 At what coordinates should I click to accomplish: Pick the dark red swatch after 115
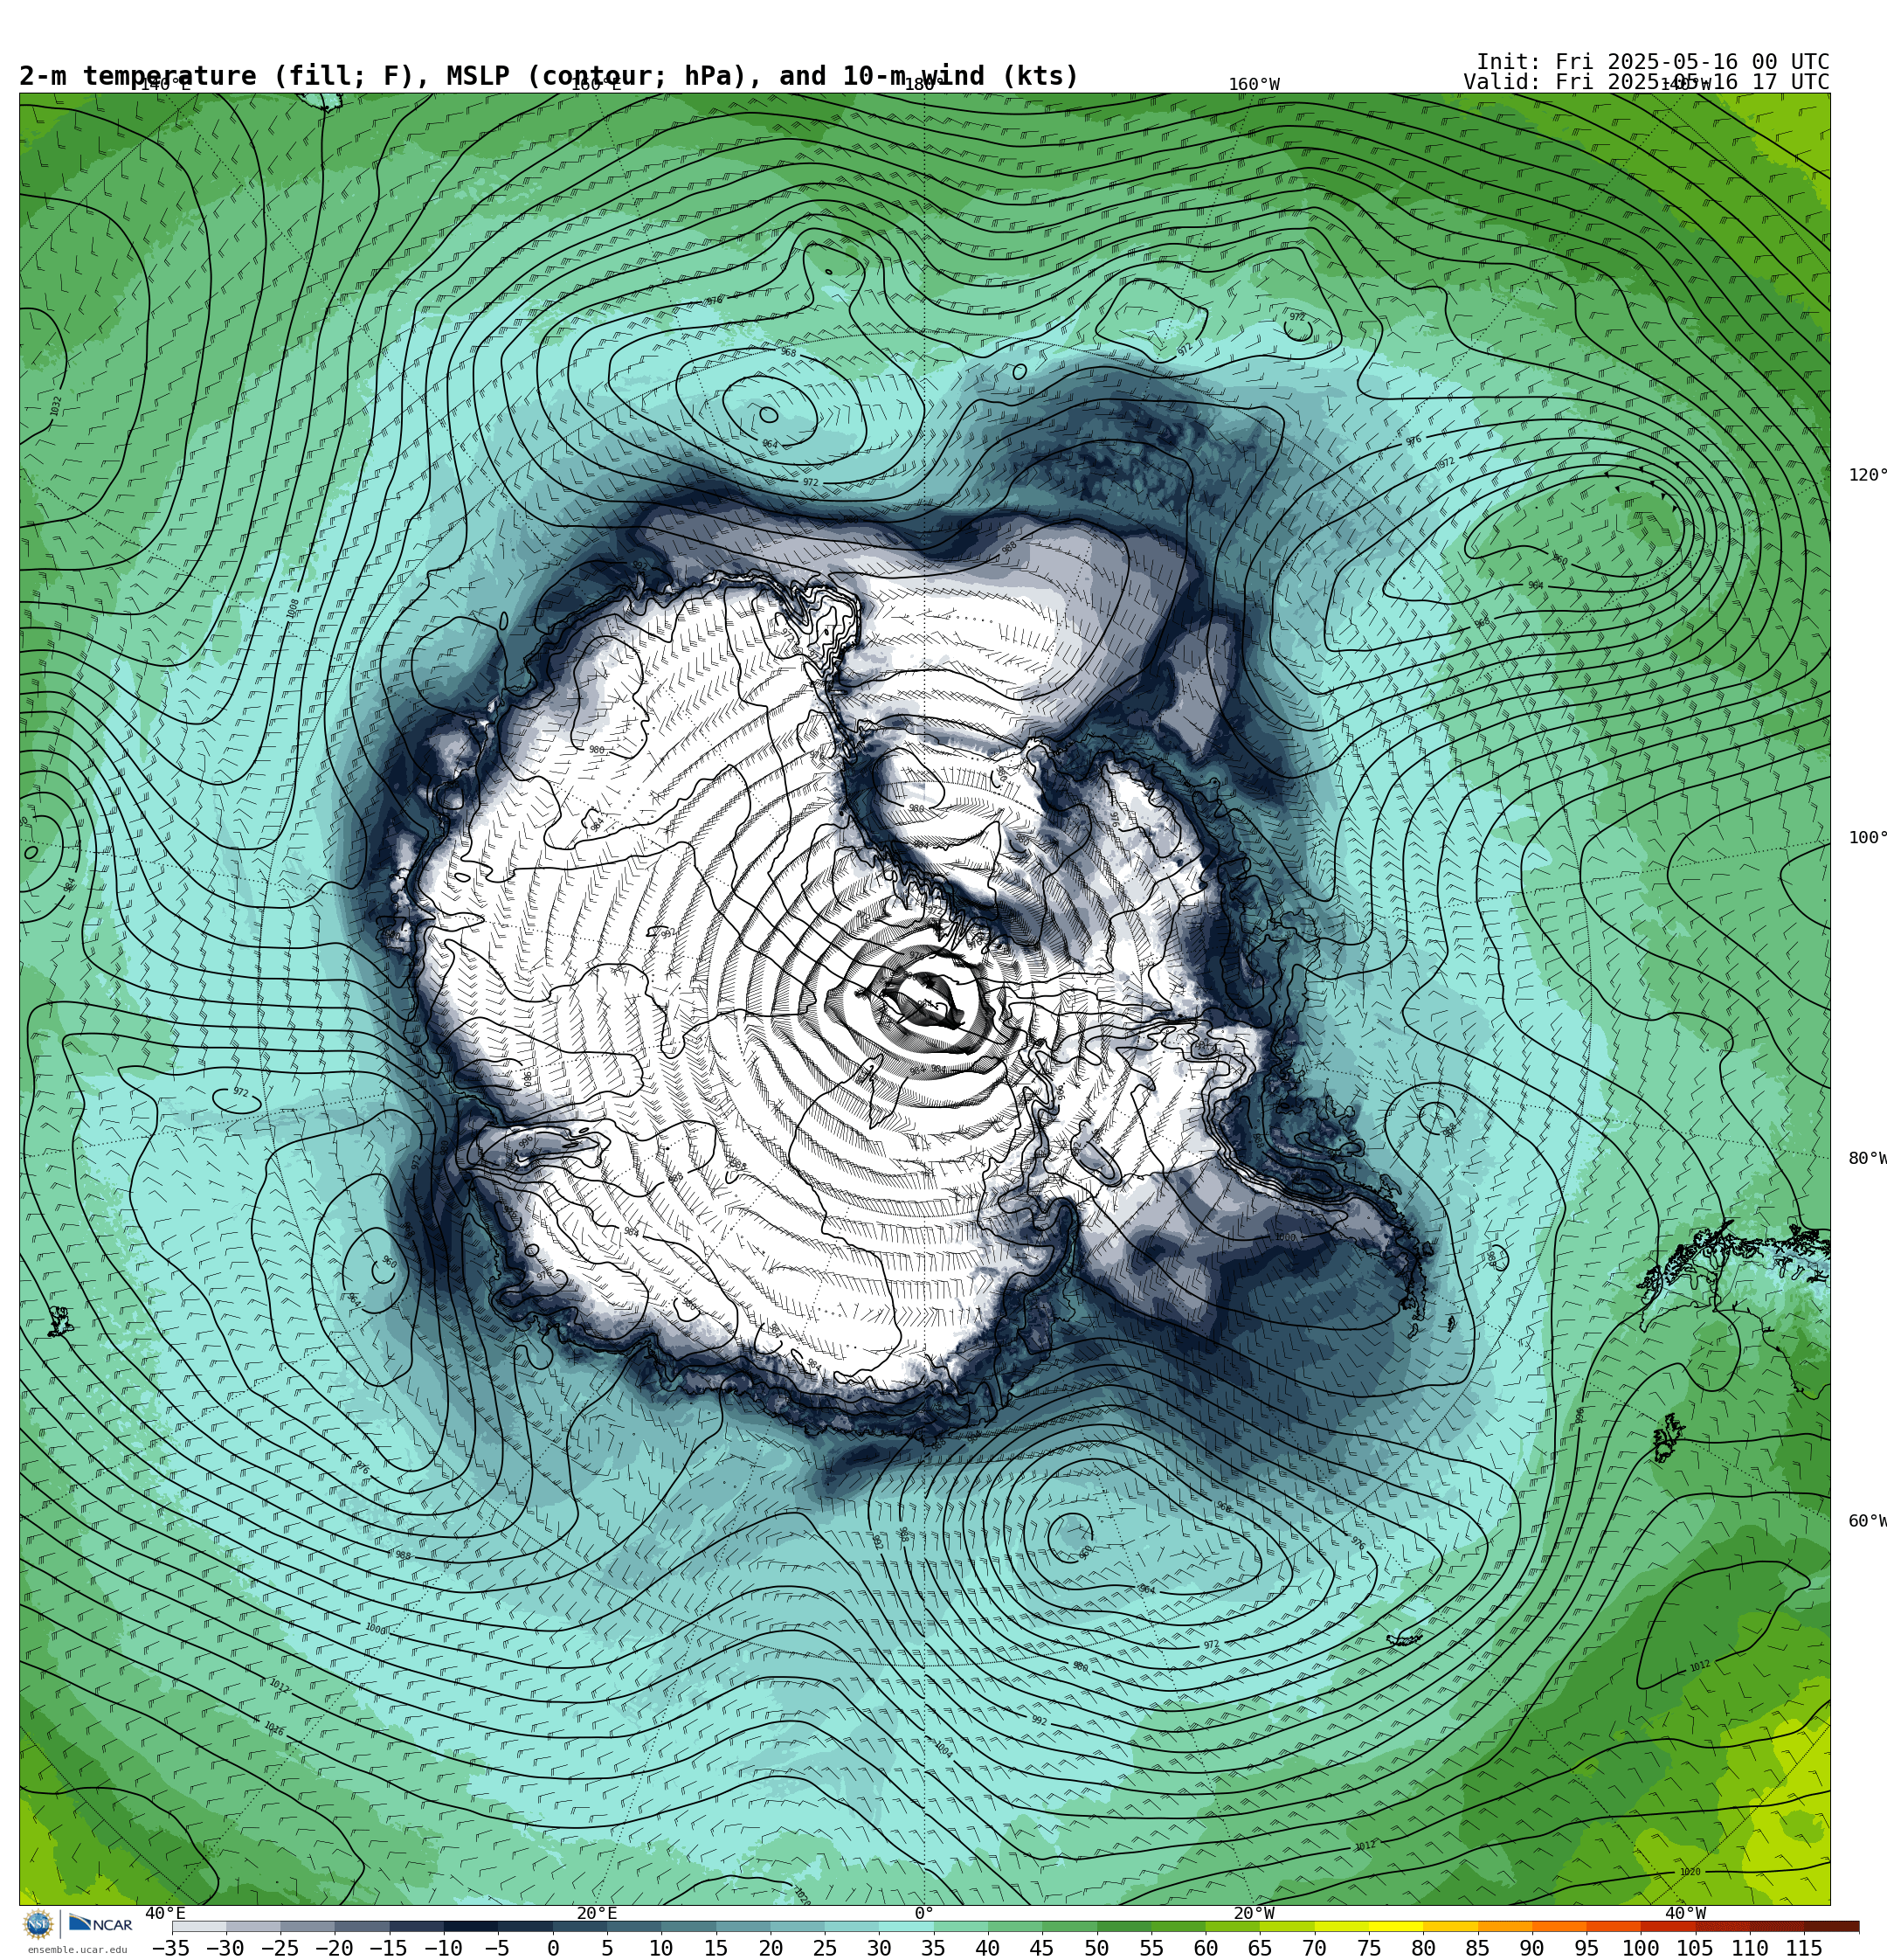[1831, 1926]
